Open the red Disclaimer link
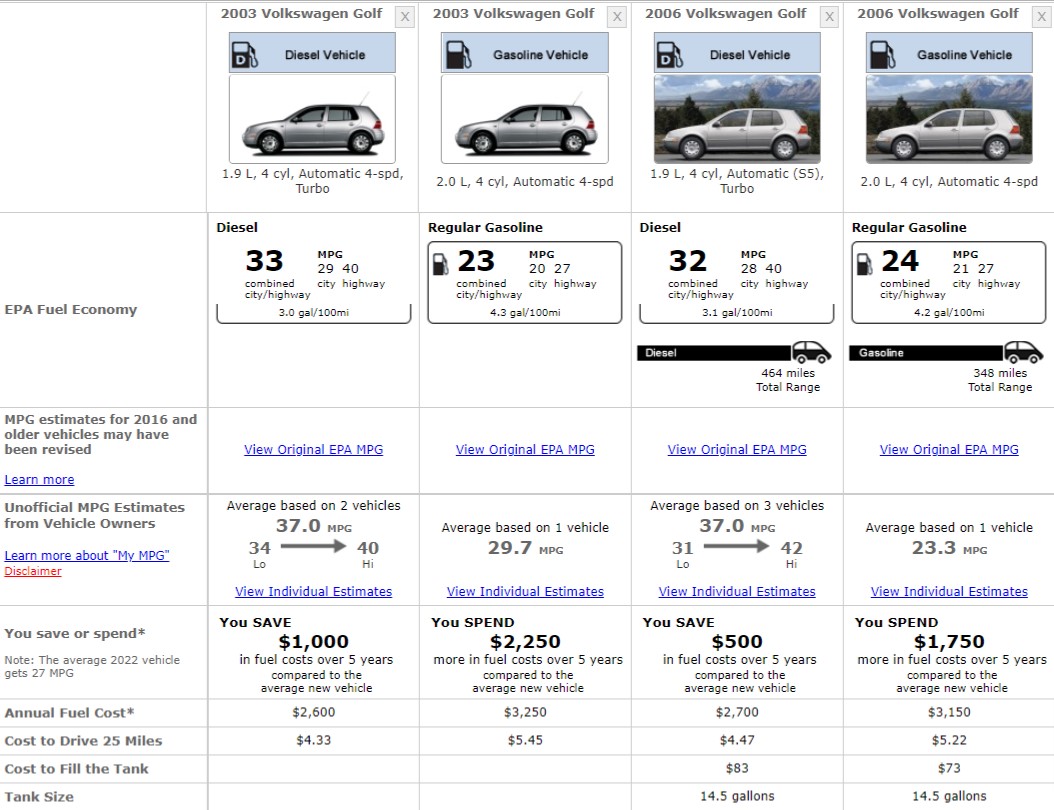Image resolution: width=1054 pixels, height=810 pixels. coord(33,571)
